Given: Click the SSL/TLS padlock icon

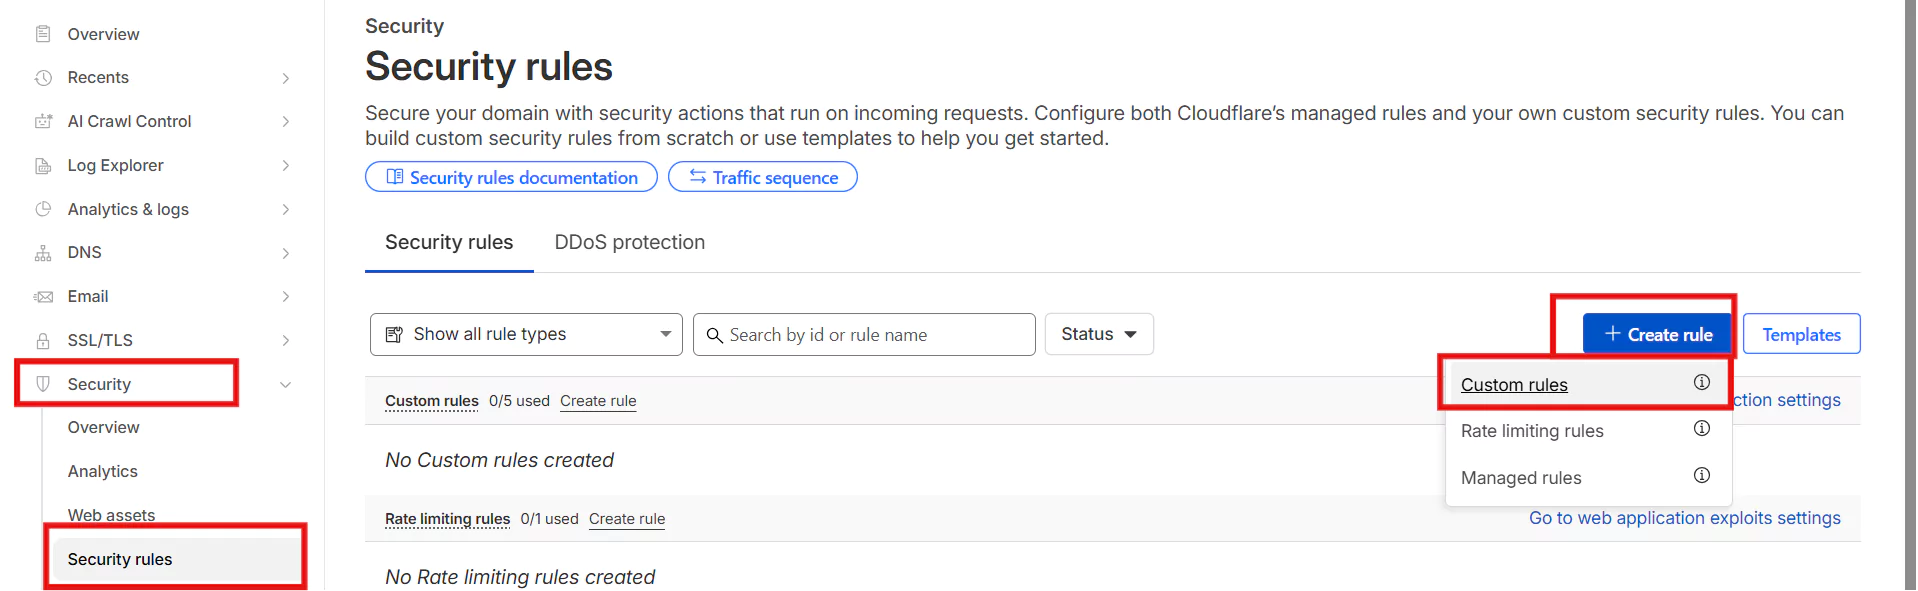Looking at the screenshot, I should coord(43,340).
